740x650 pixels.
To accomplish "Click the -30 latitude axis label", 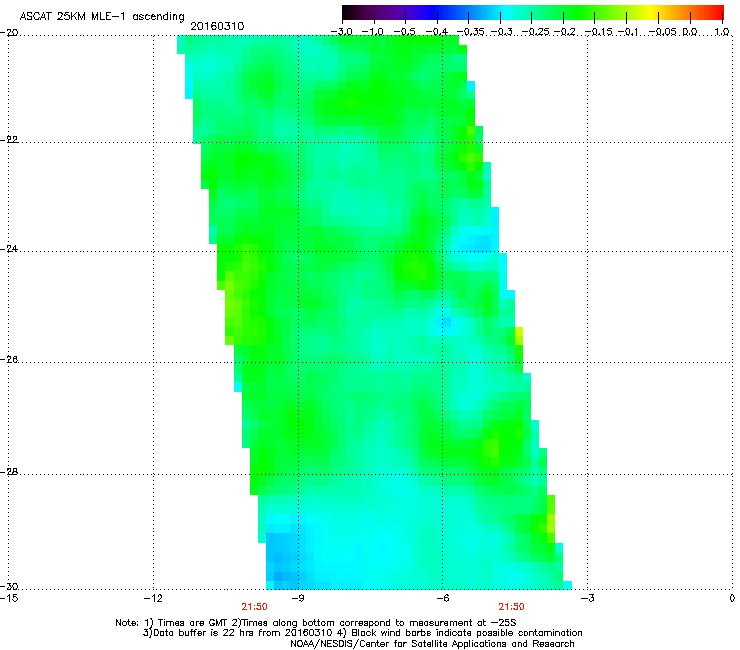I will (9, 586).
